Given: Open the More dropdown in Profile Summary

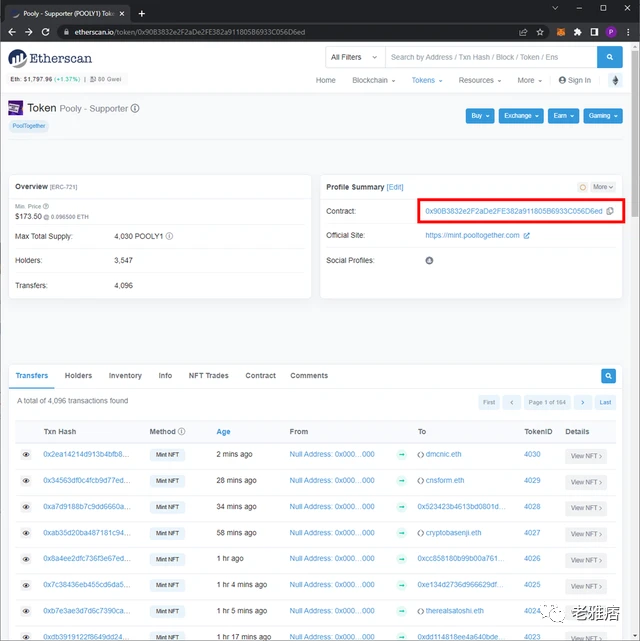Looking at the screenshot, I should click(603, 187).
